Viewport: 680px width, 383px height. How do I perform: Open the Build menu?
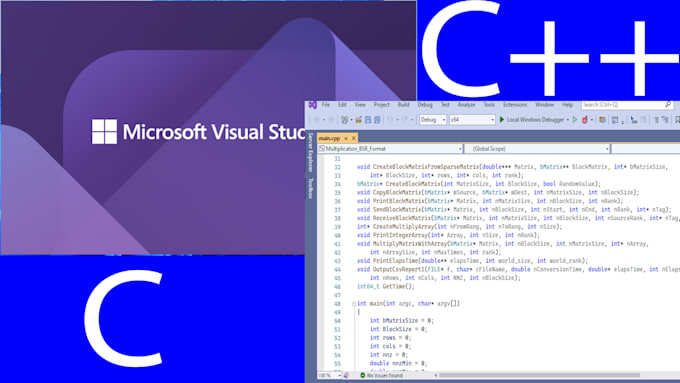point(403,105)
